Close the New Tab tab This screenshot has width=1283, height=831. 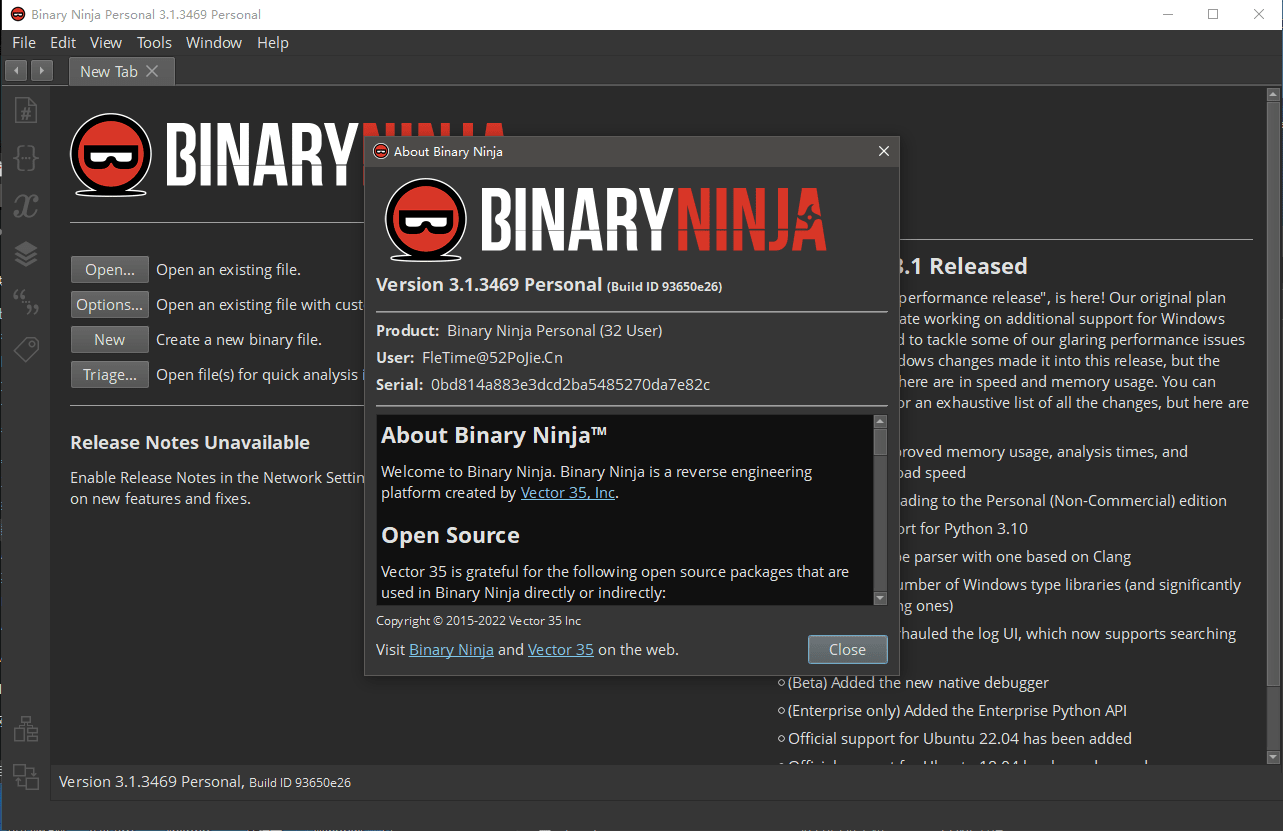click(x=152, y=71)
